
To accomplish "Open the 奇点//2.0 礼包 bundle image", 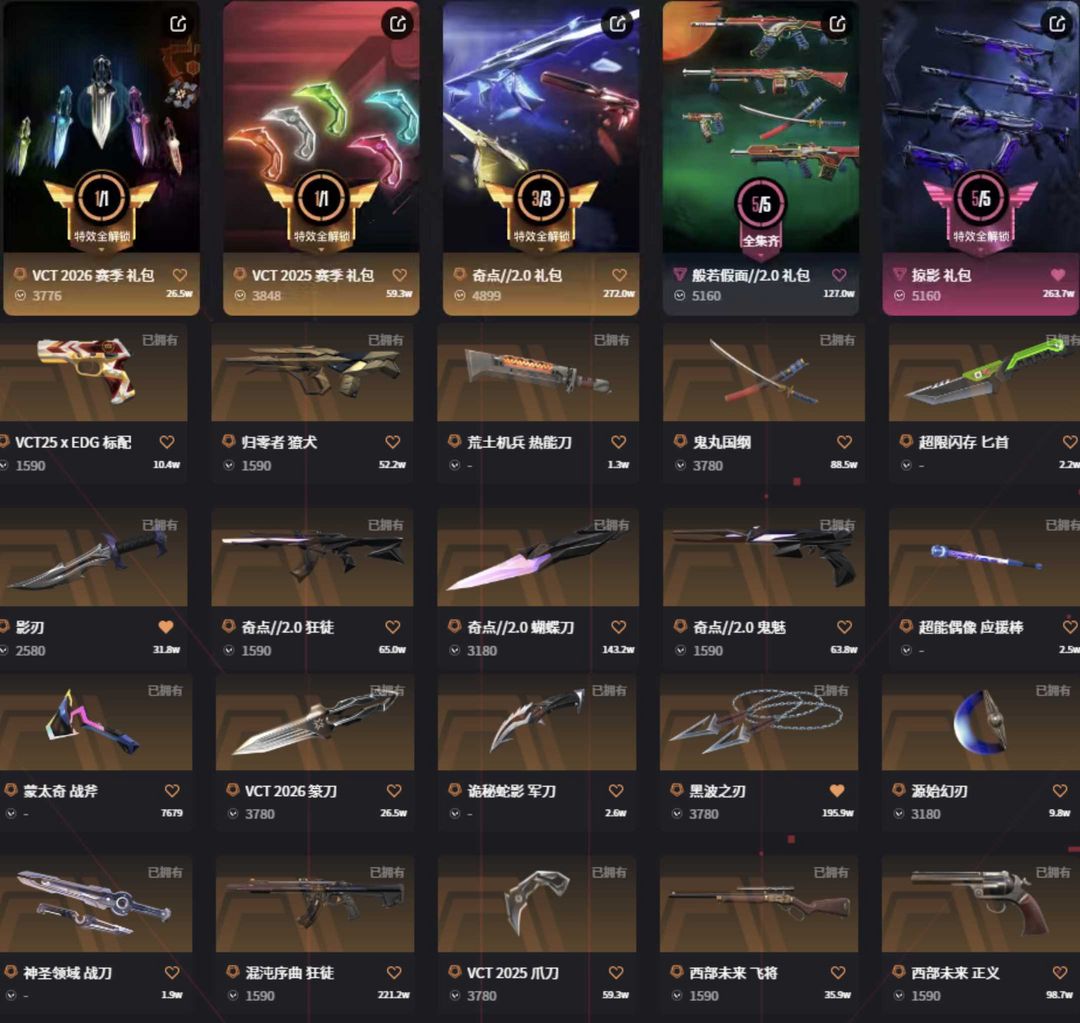I will coord(541,126).
